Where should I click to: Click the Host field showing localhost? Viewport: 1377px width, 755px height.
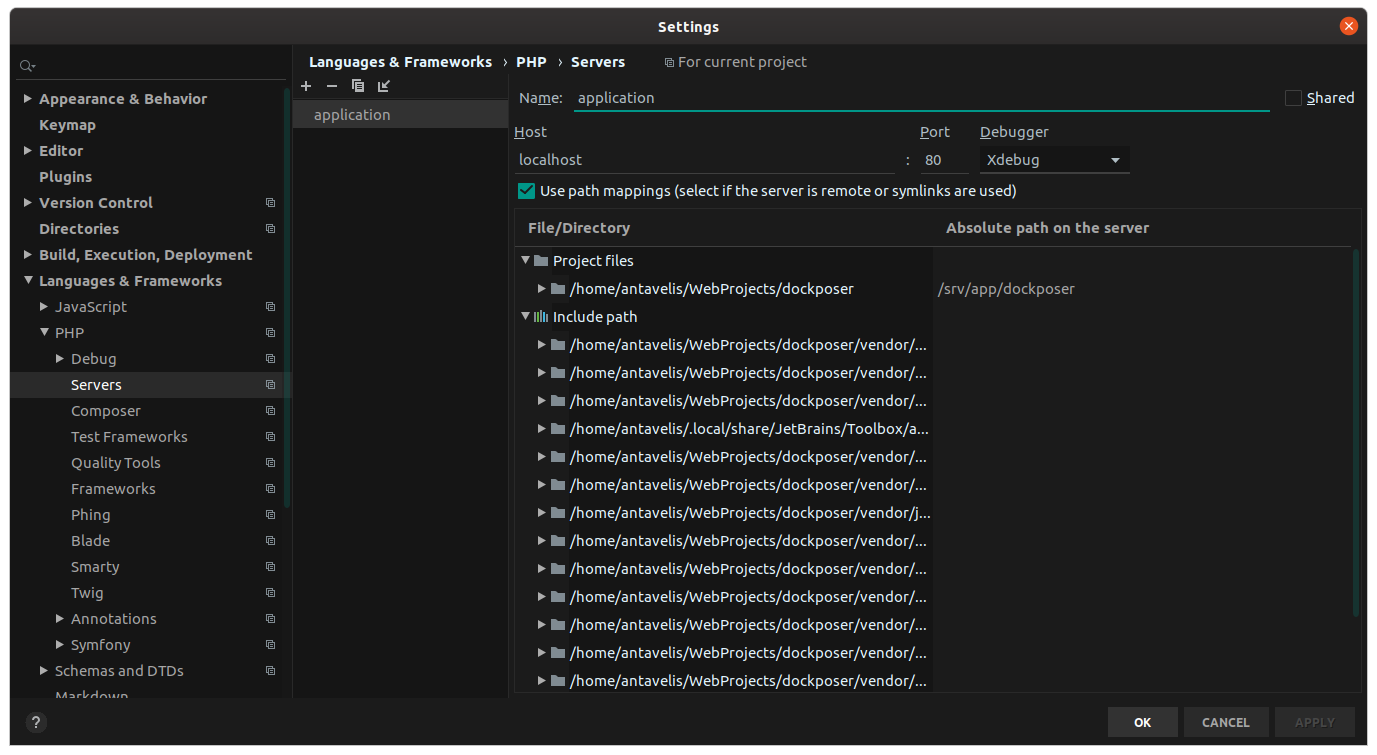704,160
